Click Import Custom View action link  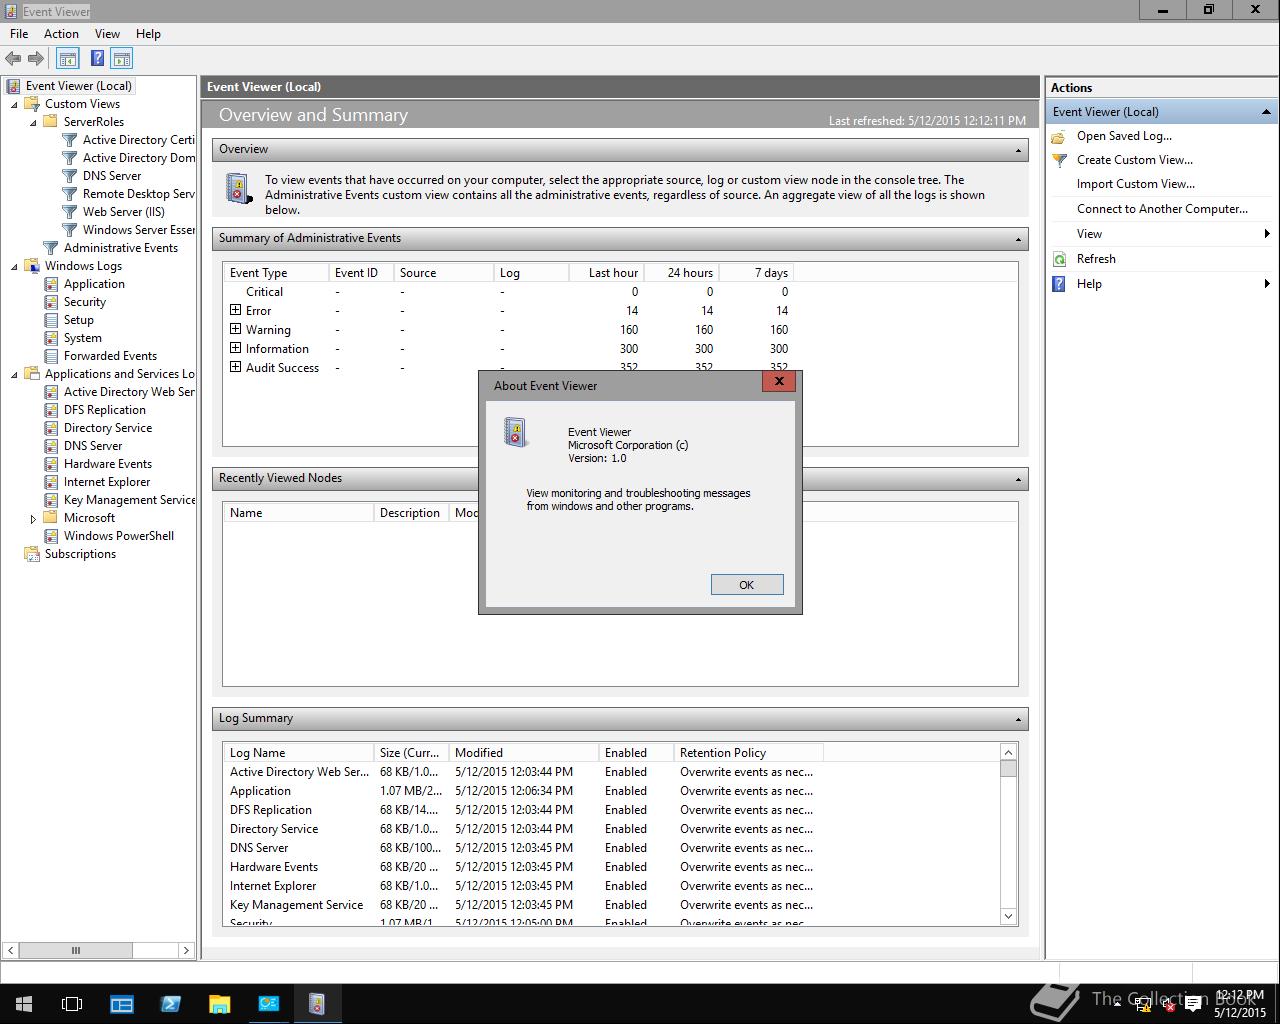(1136, 184)
